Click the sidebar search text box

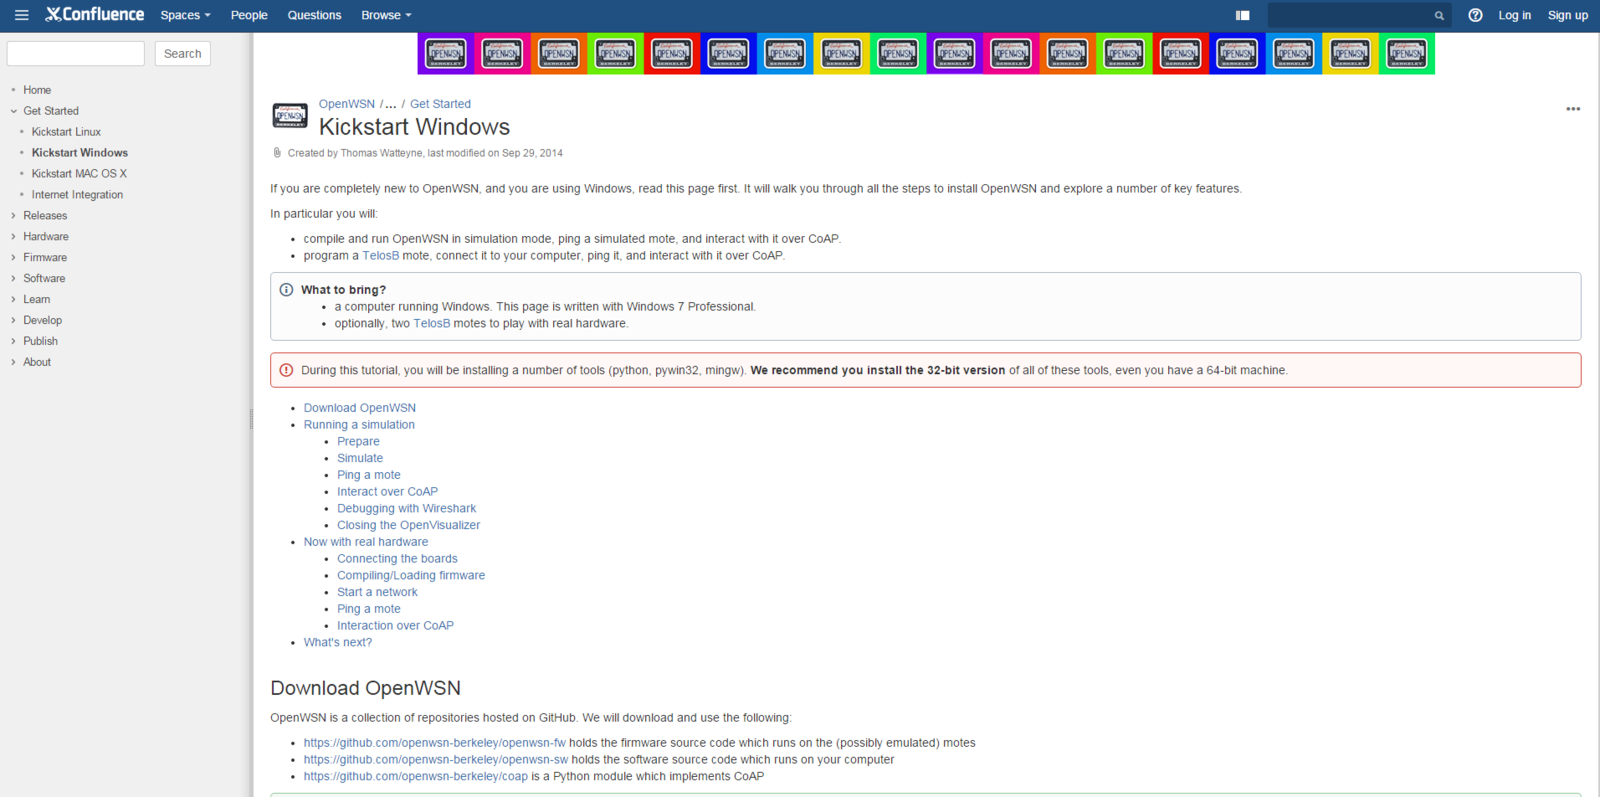76,53
